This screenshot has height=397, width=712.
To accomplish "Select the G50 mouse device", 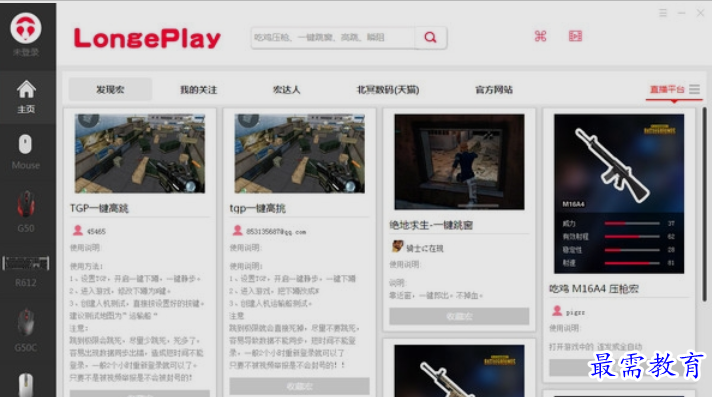I will click(26, 211).
